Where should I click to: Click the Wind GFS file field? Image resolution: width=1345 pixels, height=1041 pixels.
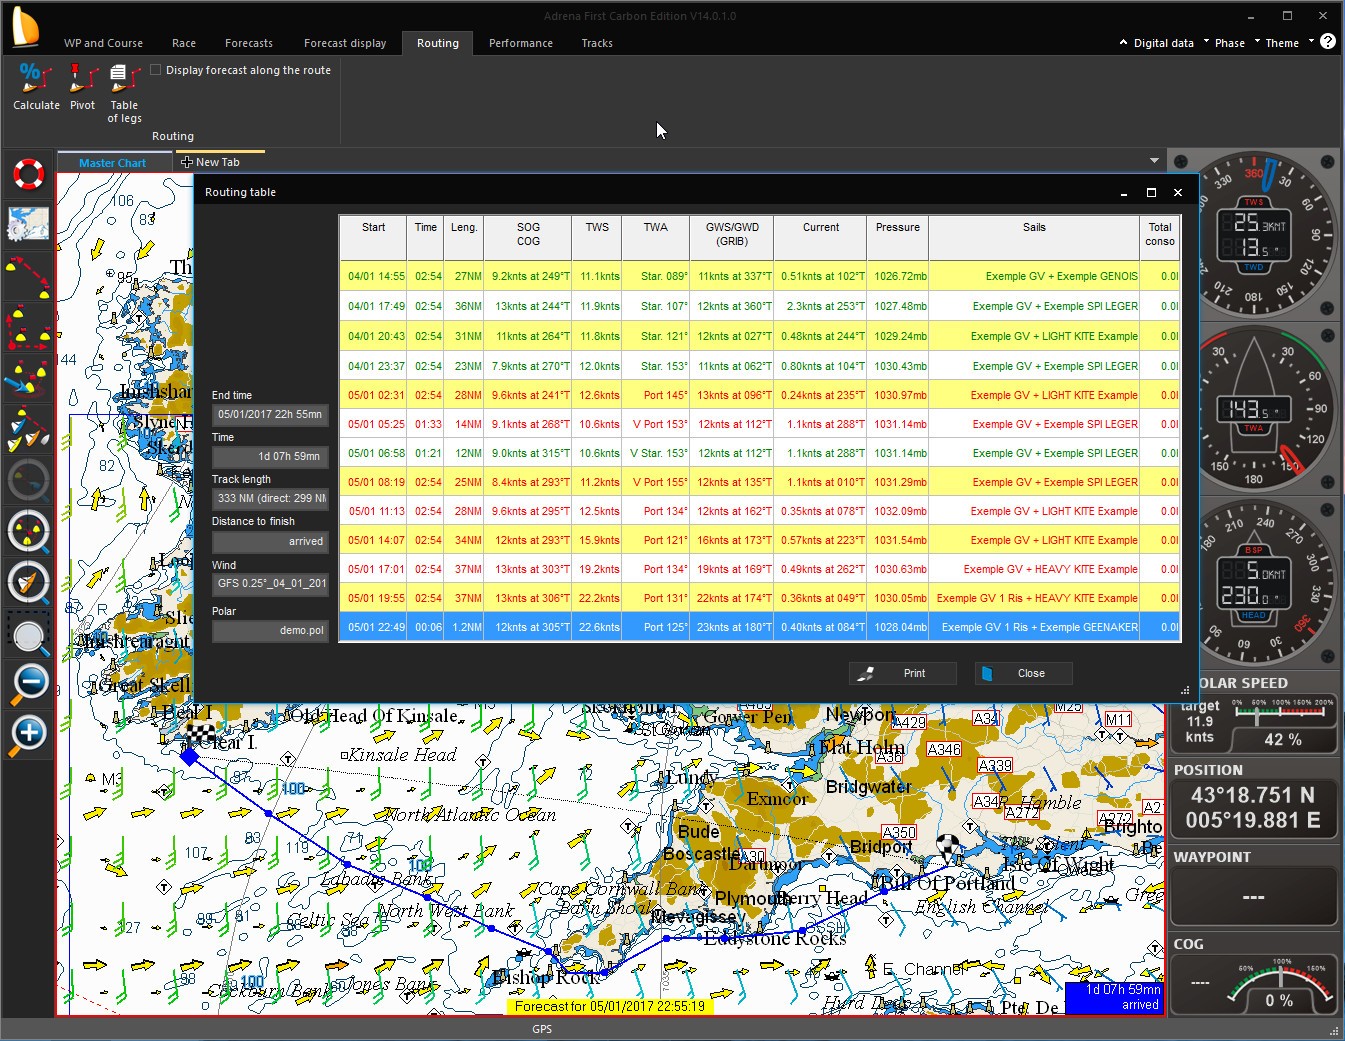tap(270, 583)
